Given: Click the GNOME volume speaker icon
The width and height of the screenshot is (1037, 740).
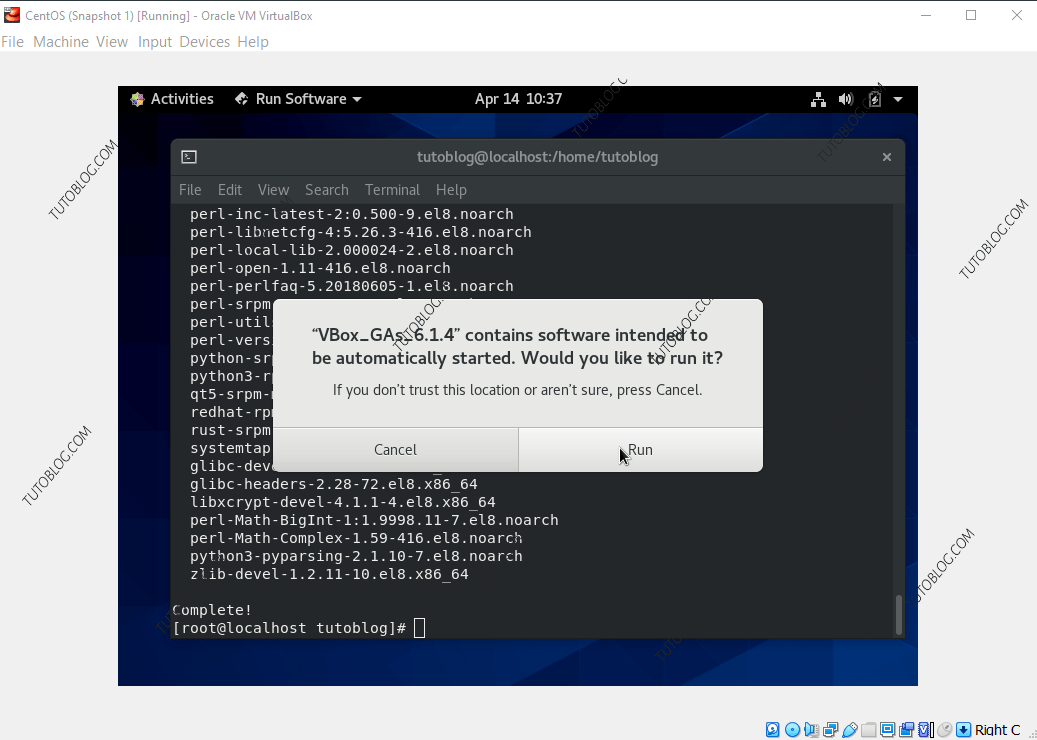Looking at the screenshot, I should tap(846, 99).
